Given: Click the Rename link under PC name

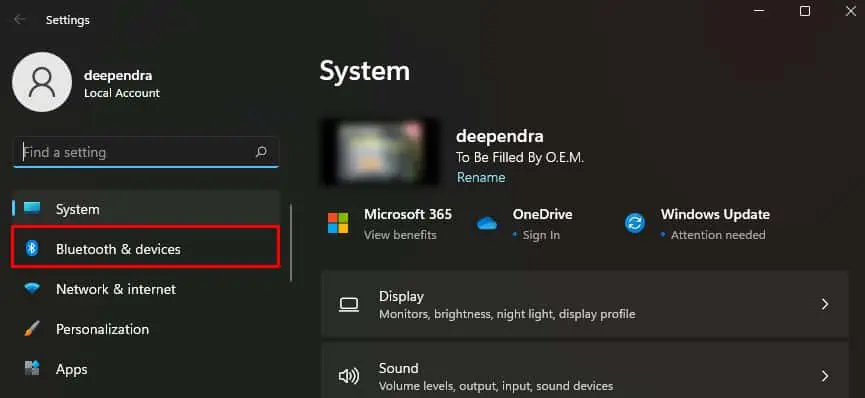Looking at the screenshot, I should click(480, 177).
